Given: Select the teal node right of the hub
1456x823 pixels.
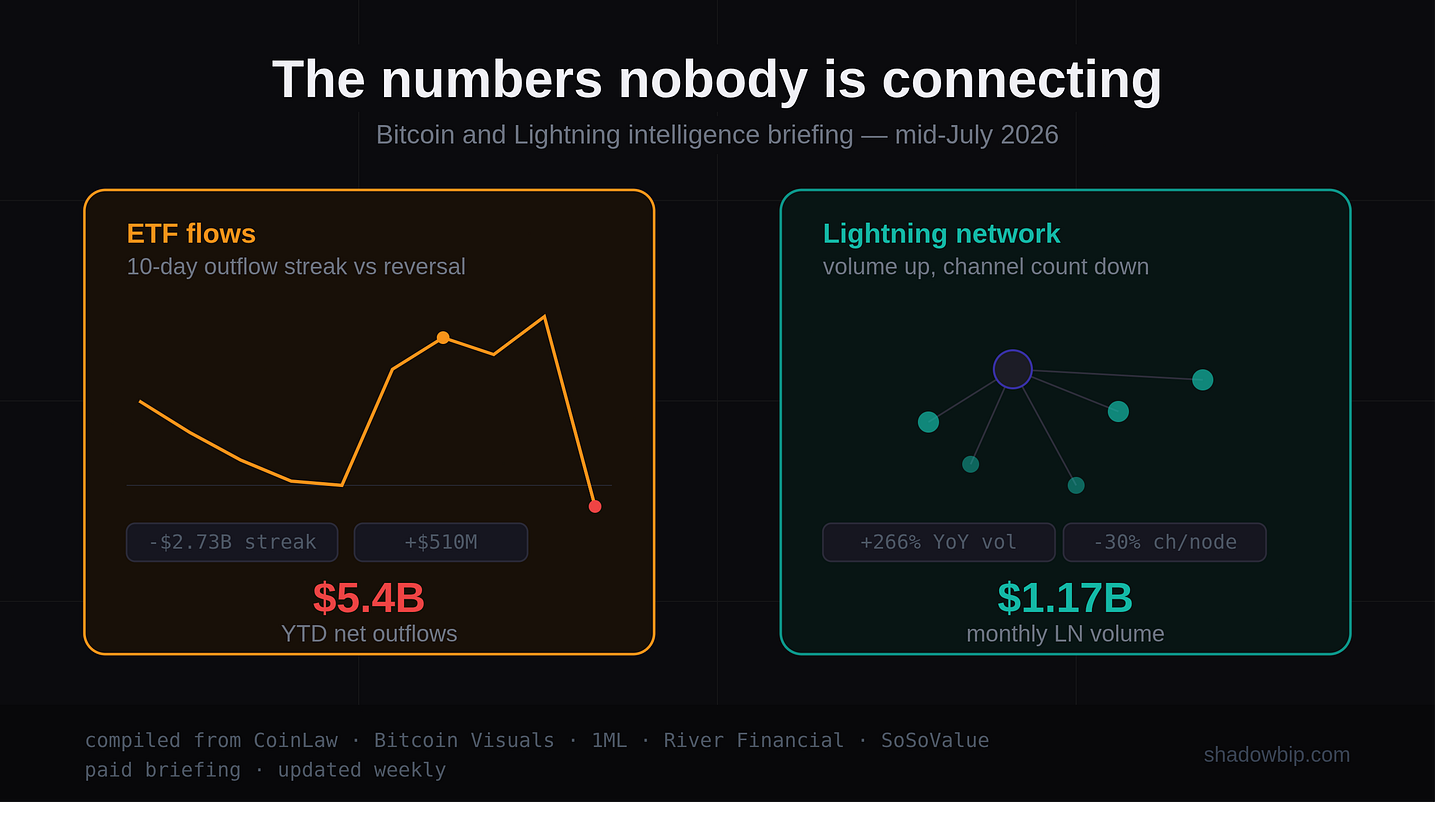Looking at the screenshot, I should click(1118, 412).
